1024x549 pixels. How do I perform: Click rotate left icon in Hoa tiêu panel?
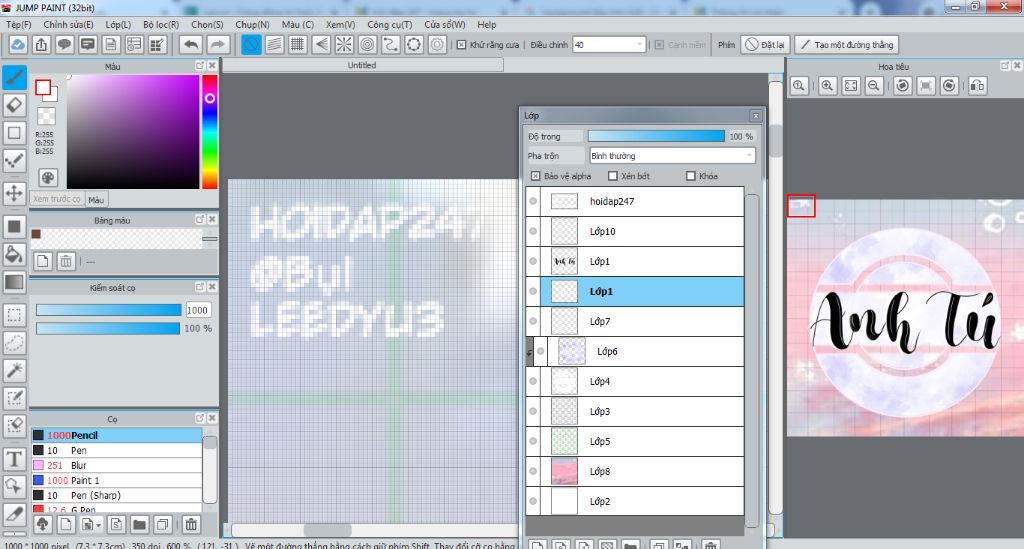click(903, 86)
